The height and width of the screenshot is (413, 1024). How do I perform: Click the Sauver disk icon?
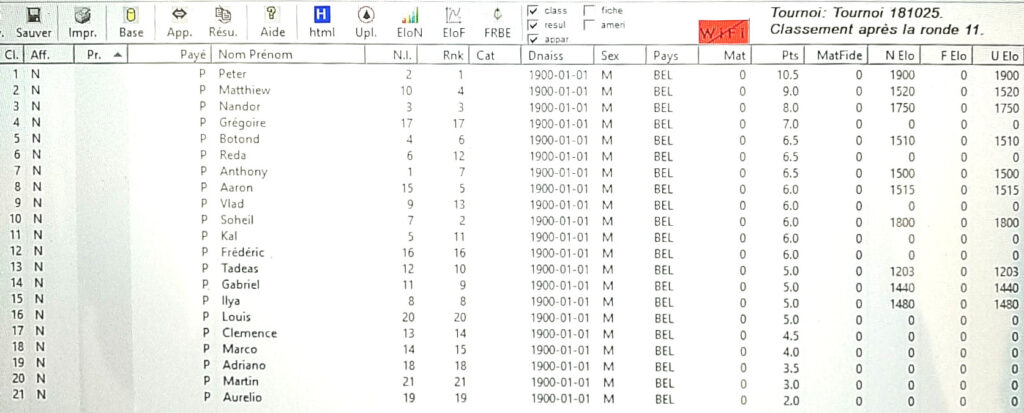(34, 16)
